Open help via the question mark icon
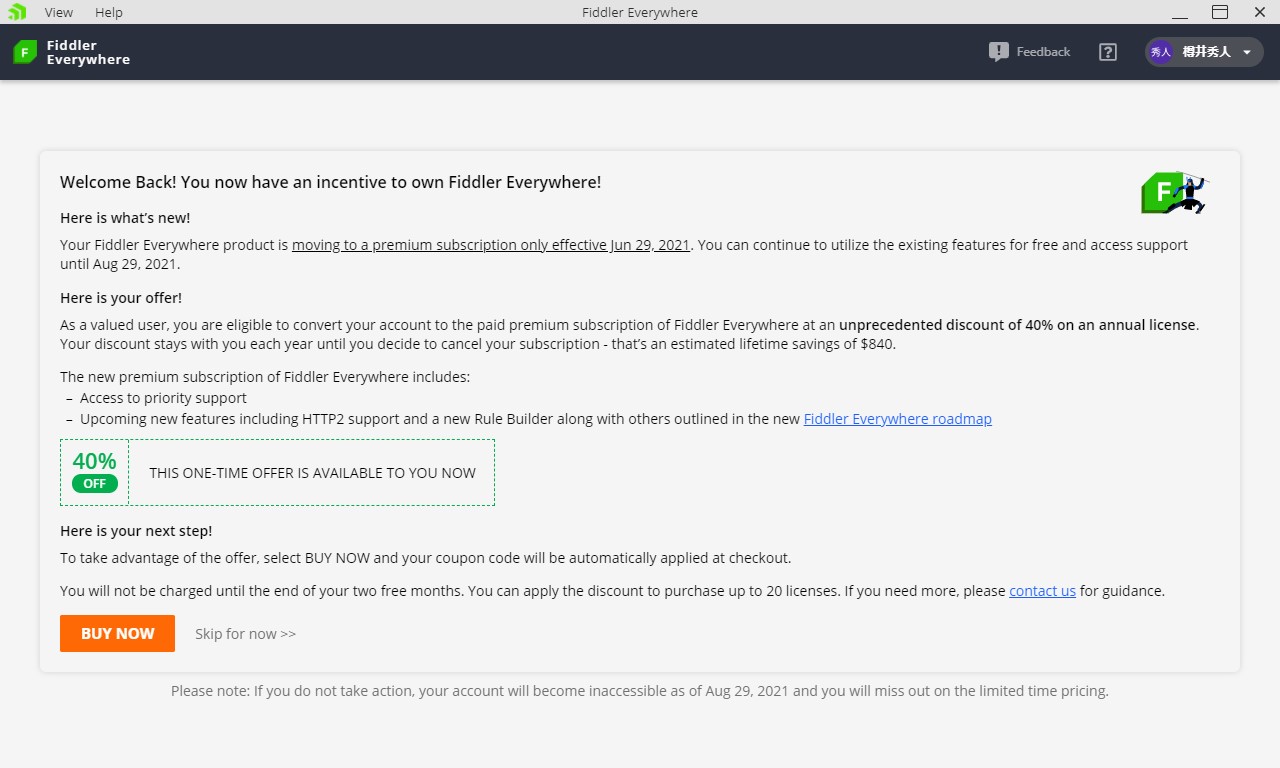Viewport: 1280px width, 768px height. [1107, 52]
